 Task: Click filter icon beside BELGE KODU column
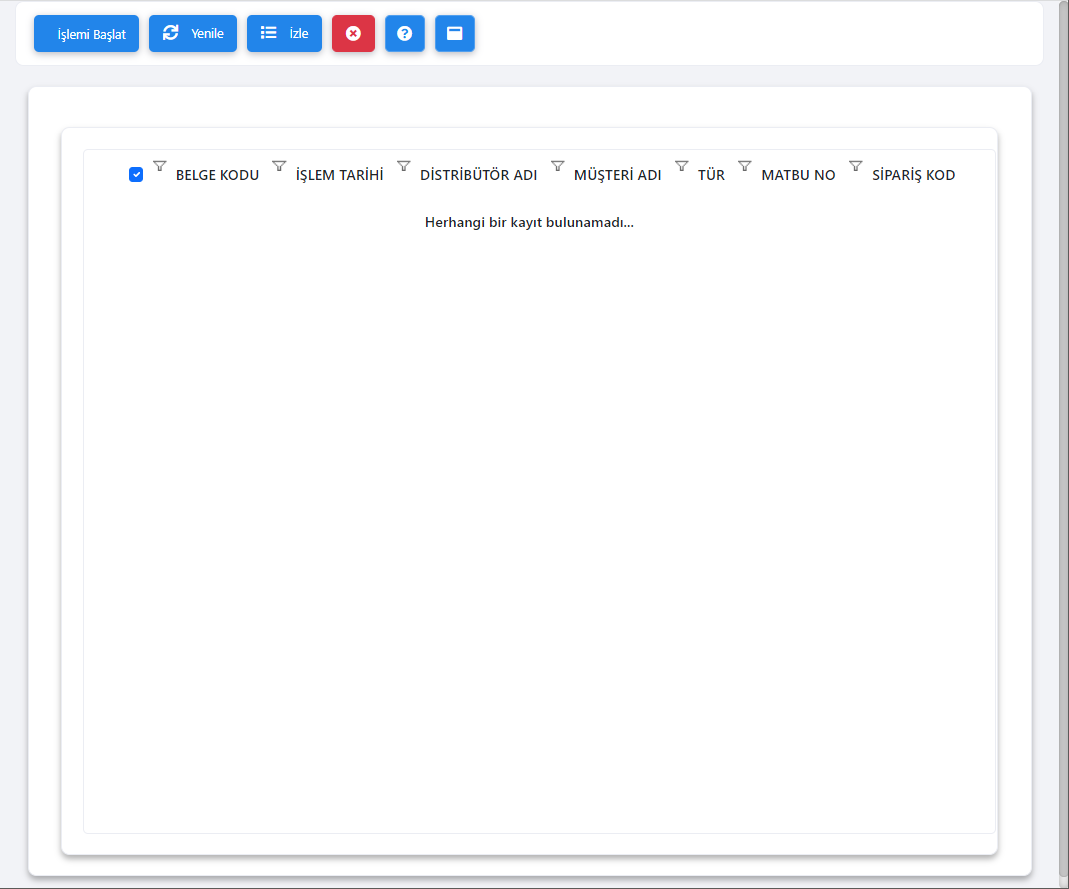[x=159, y=166]
